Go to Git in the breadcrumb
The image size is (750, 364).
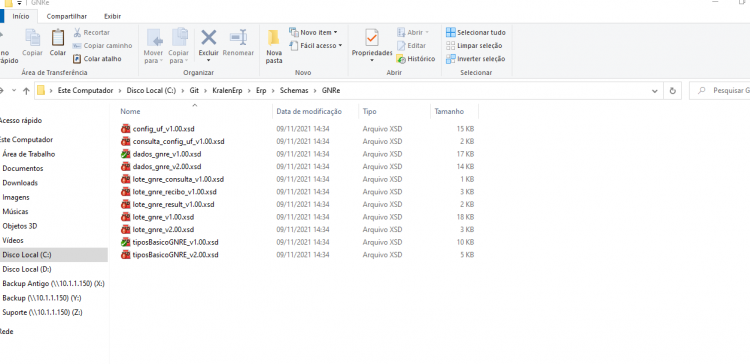pos(194,90)
